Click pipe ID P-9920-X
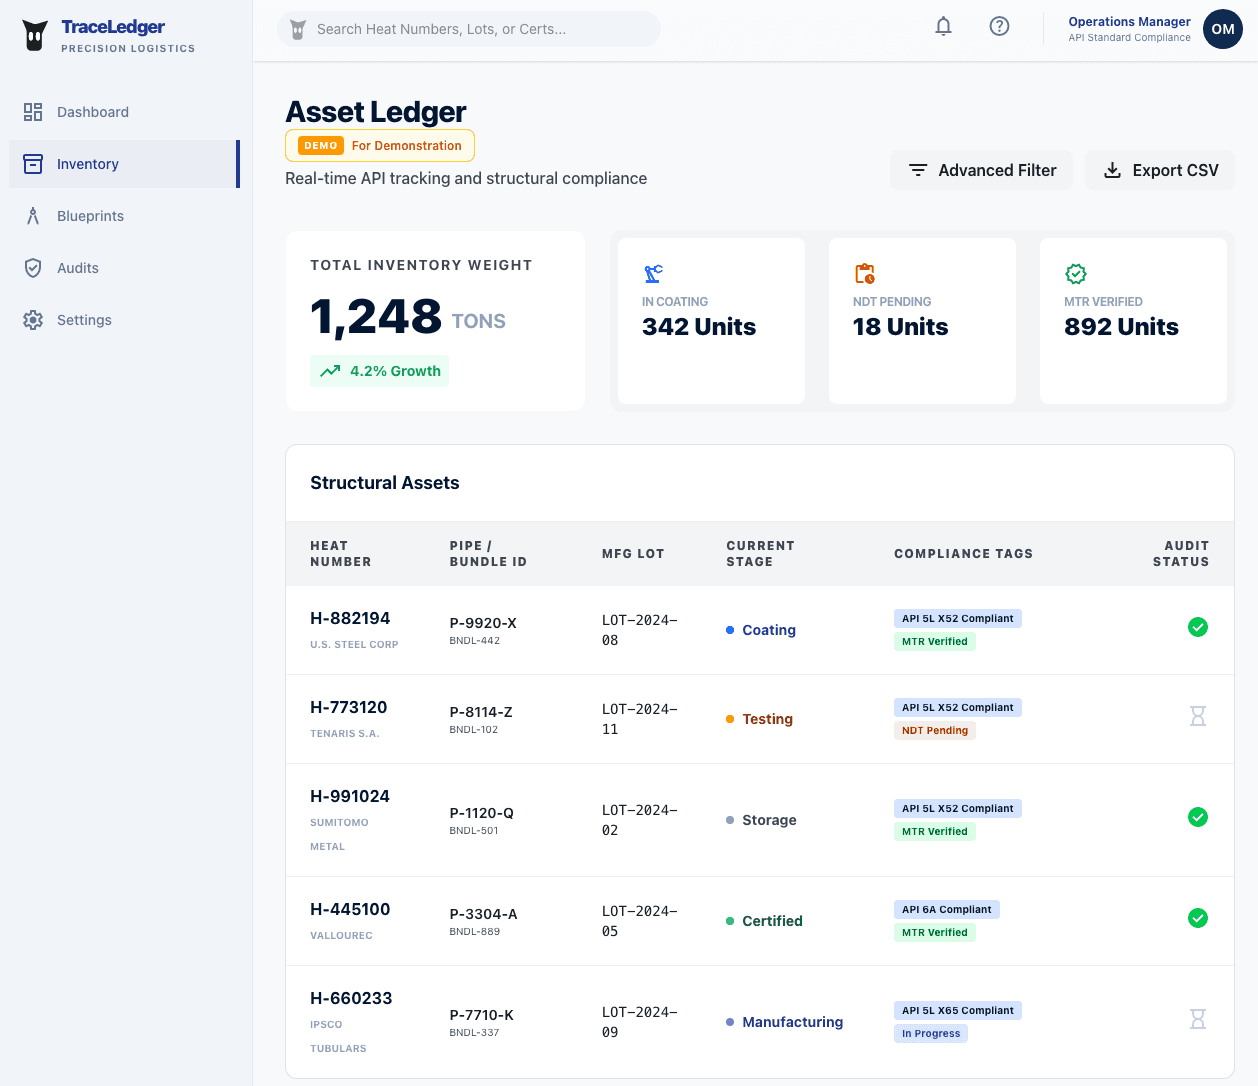Image resolution: width=1258 pixels, height=1086 pixels. point(483,623)
